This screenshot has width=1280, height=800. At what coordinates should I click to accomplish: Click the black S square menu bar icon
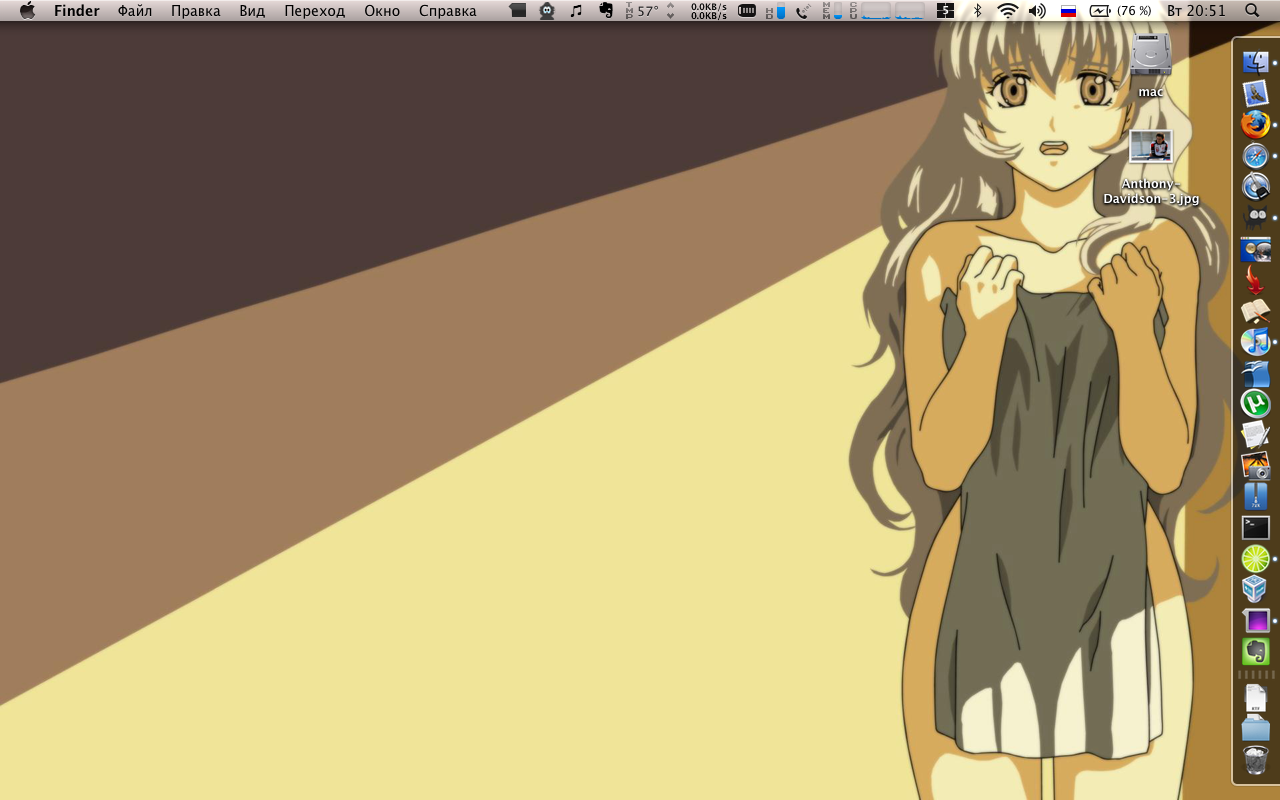pos(945,11)
